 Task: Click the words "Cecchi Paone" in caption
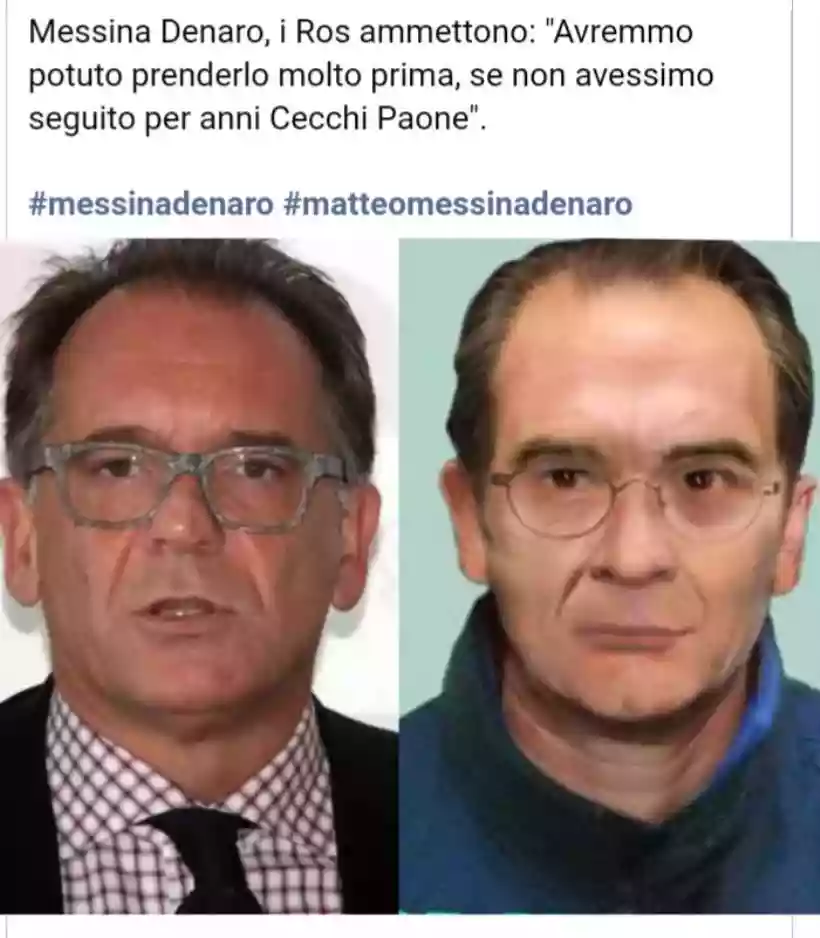368,118
